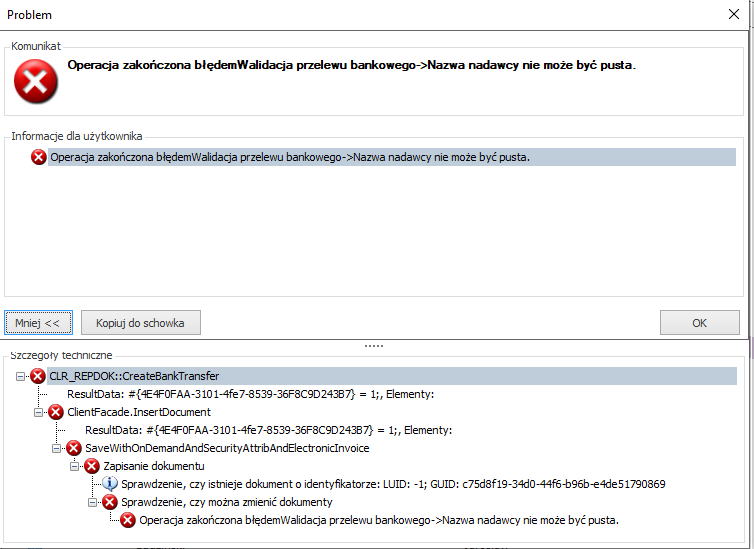Select the first ResultData line in the tree
The height and width of the screenshot is (549, 754).
pos(251,394)
